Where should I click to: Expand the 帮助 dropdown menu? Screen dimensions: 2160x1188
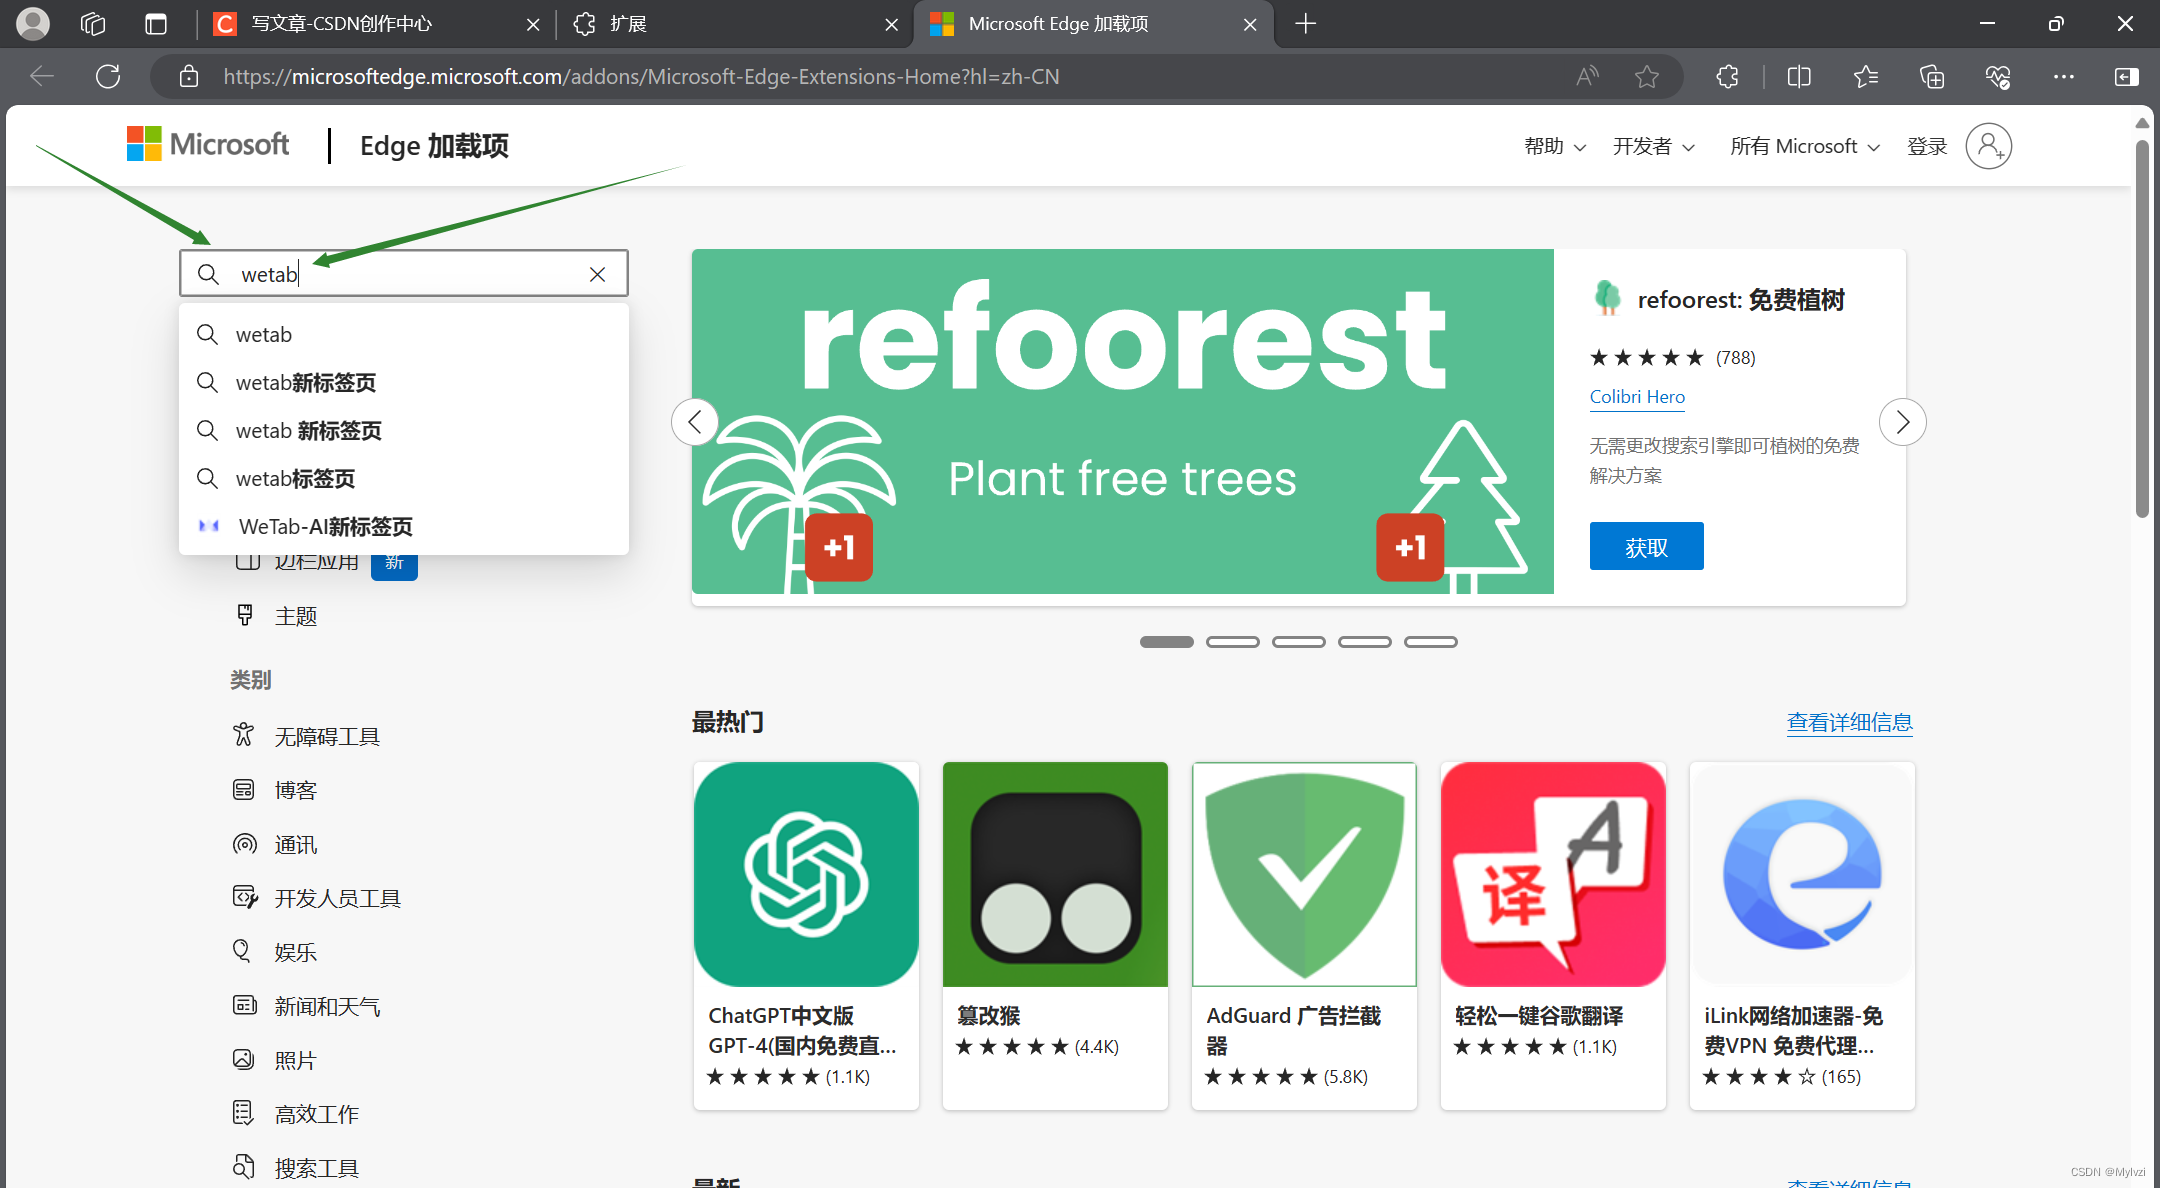point(1554,147)
